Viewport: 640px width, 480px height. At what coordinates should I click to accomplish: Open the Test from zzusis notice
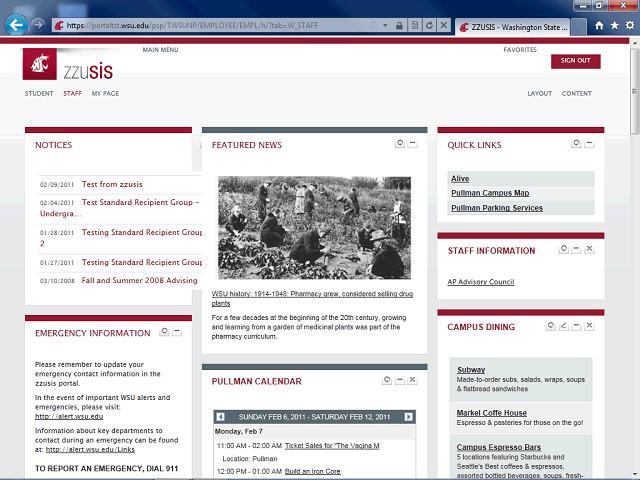[x=112, y=184]
